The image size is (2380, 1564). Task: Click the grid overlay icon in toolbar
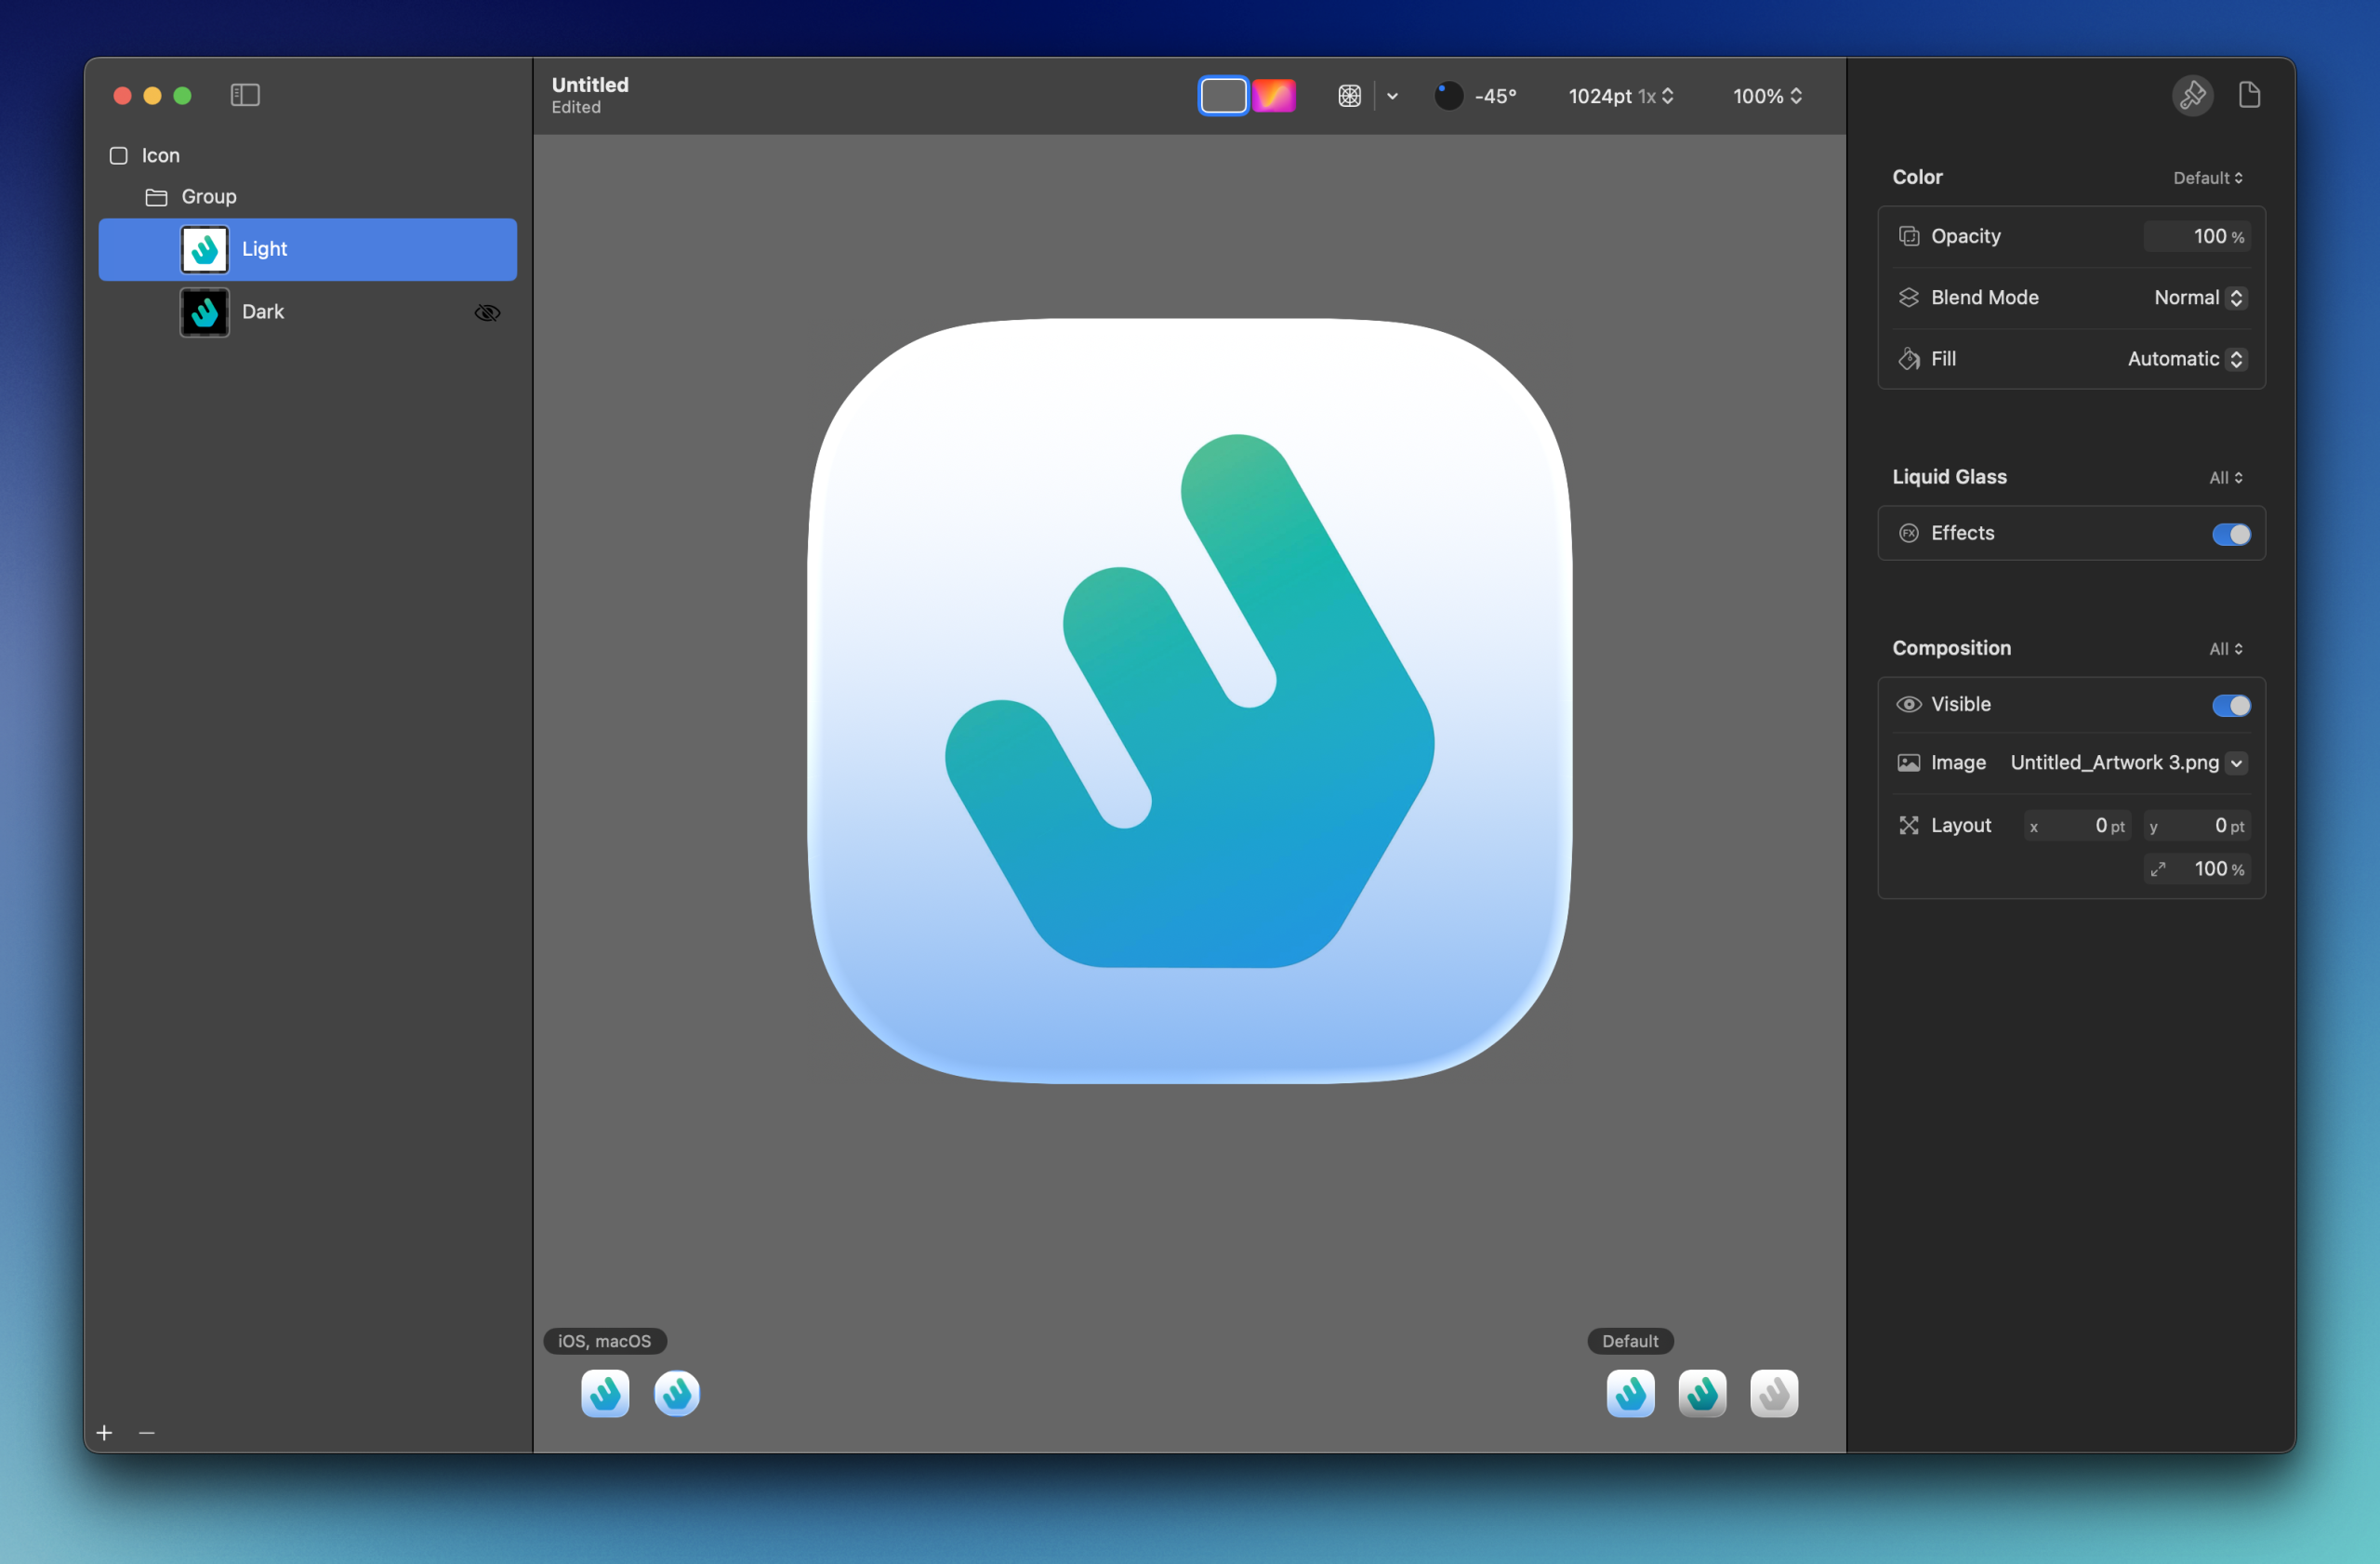1349,96
